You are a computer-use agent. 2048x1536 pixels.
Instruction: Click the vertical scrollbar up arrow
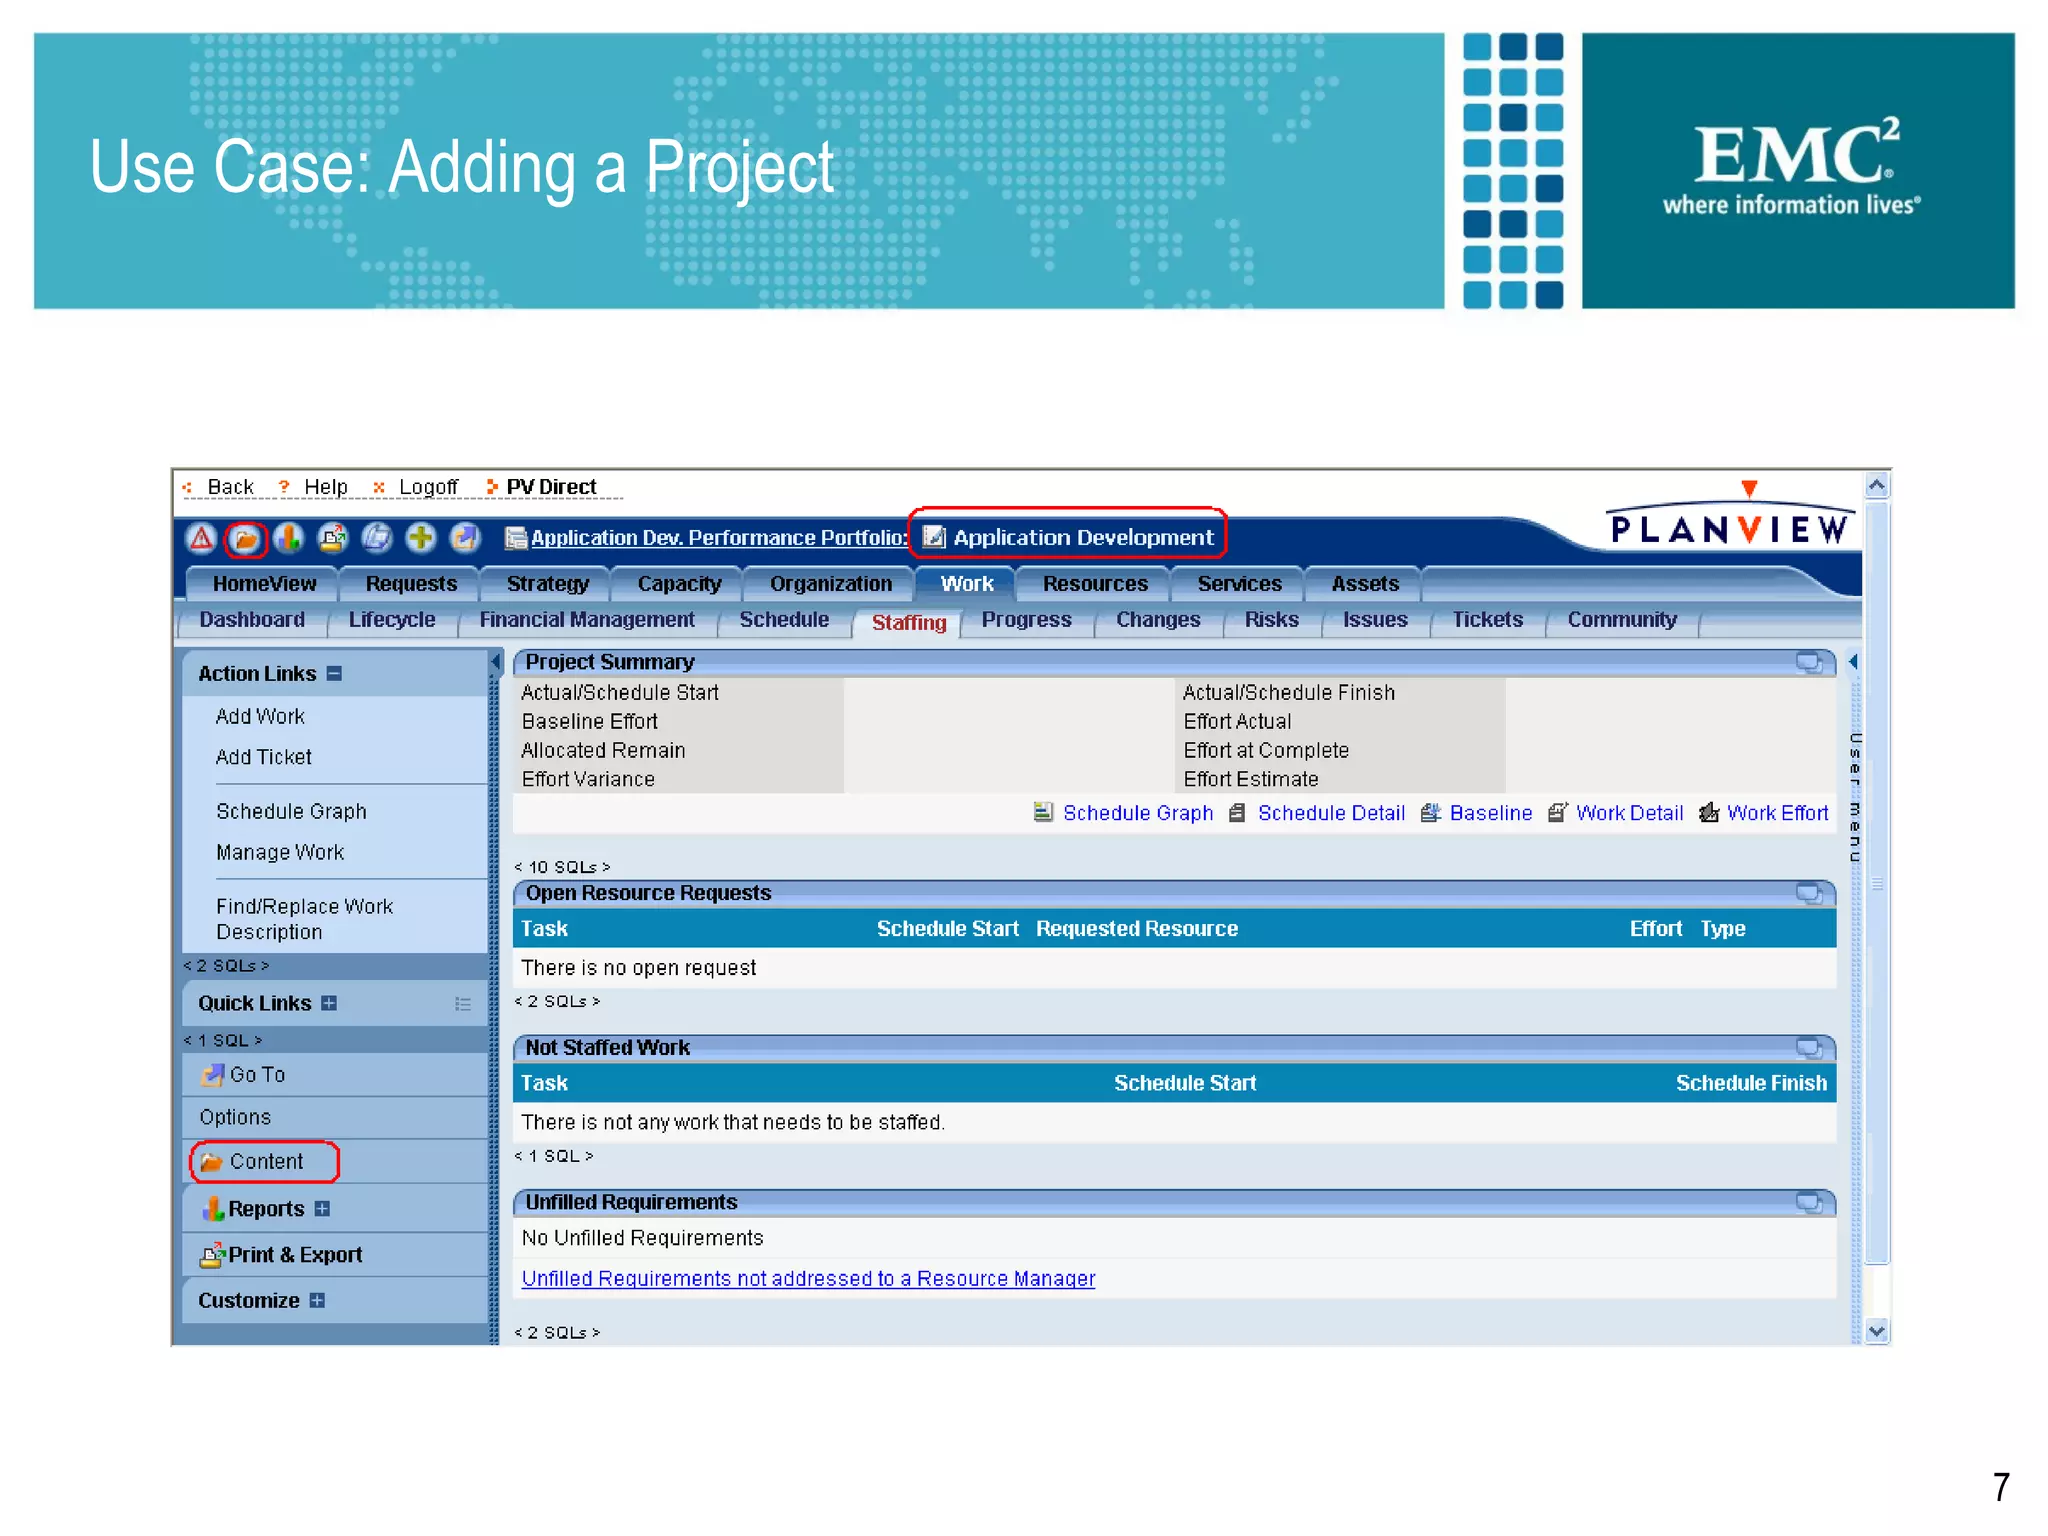[1877, 486]
